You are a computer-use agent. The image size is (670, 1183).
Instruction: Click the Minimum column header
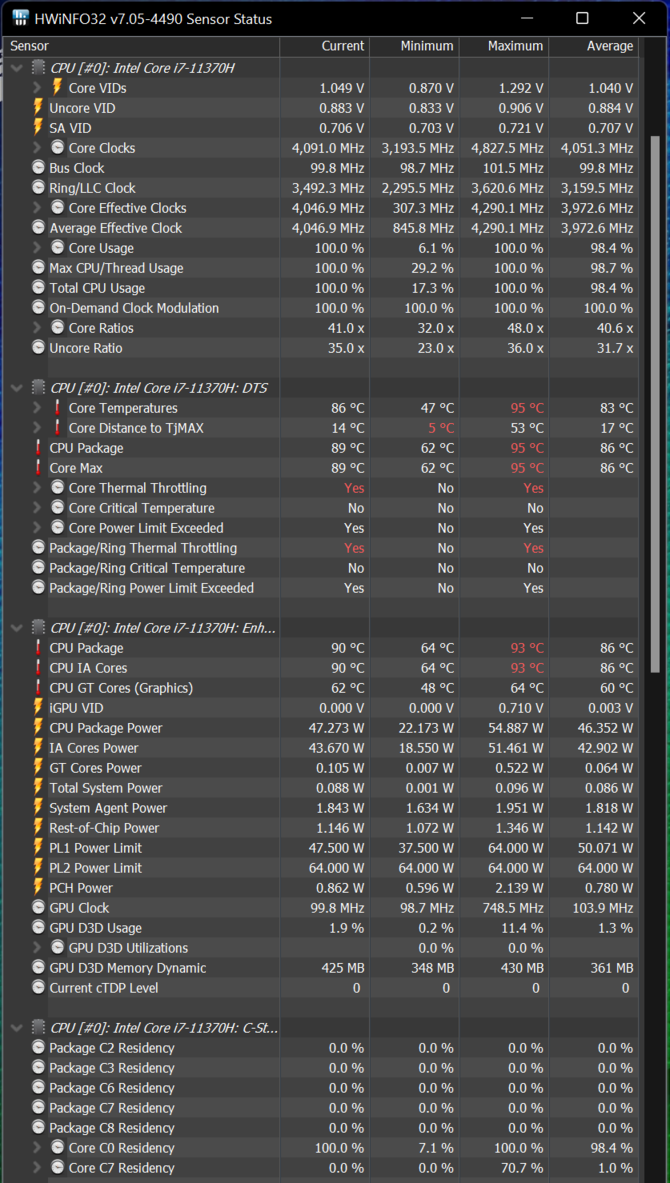point(414,46)
